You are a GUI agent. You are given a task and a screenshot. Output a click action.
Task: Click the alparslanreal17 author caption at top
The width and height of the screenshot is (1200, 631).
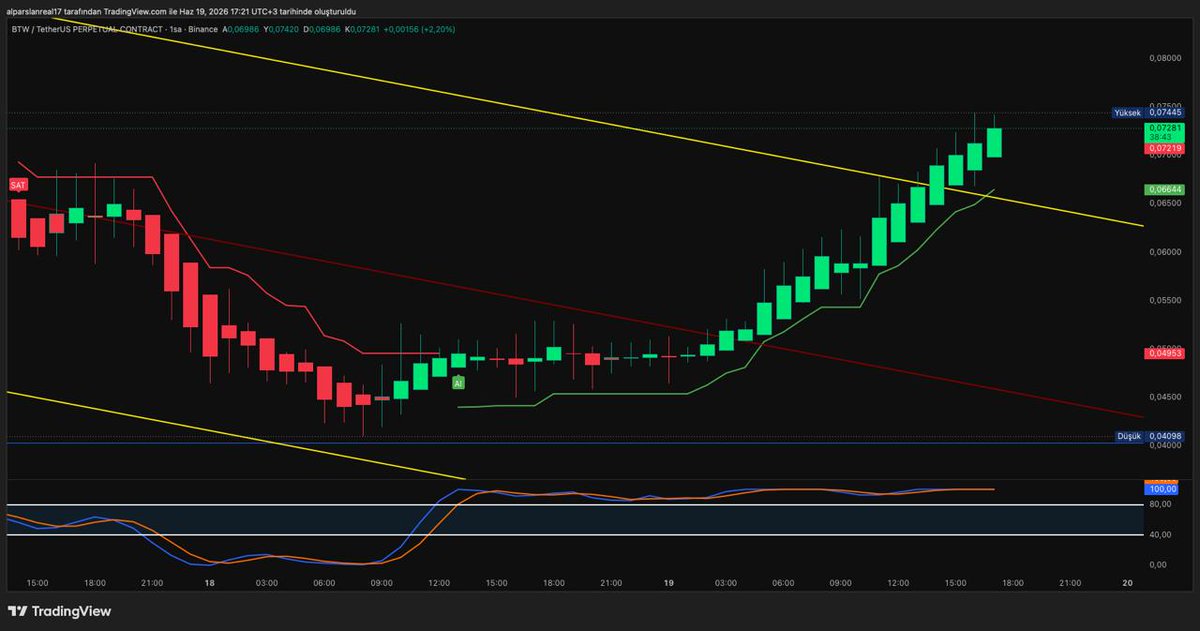click(x=33, y=10)
